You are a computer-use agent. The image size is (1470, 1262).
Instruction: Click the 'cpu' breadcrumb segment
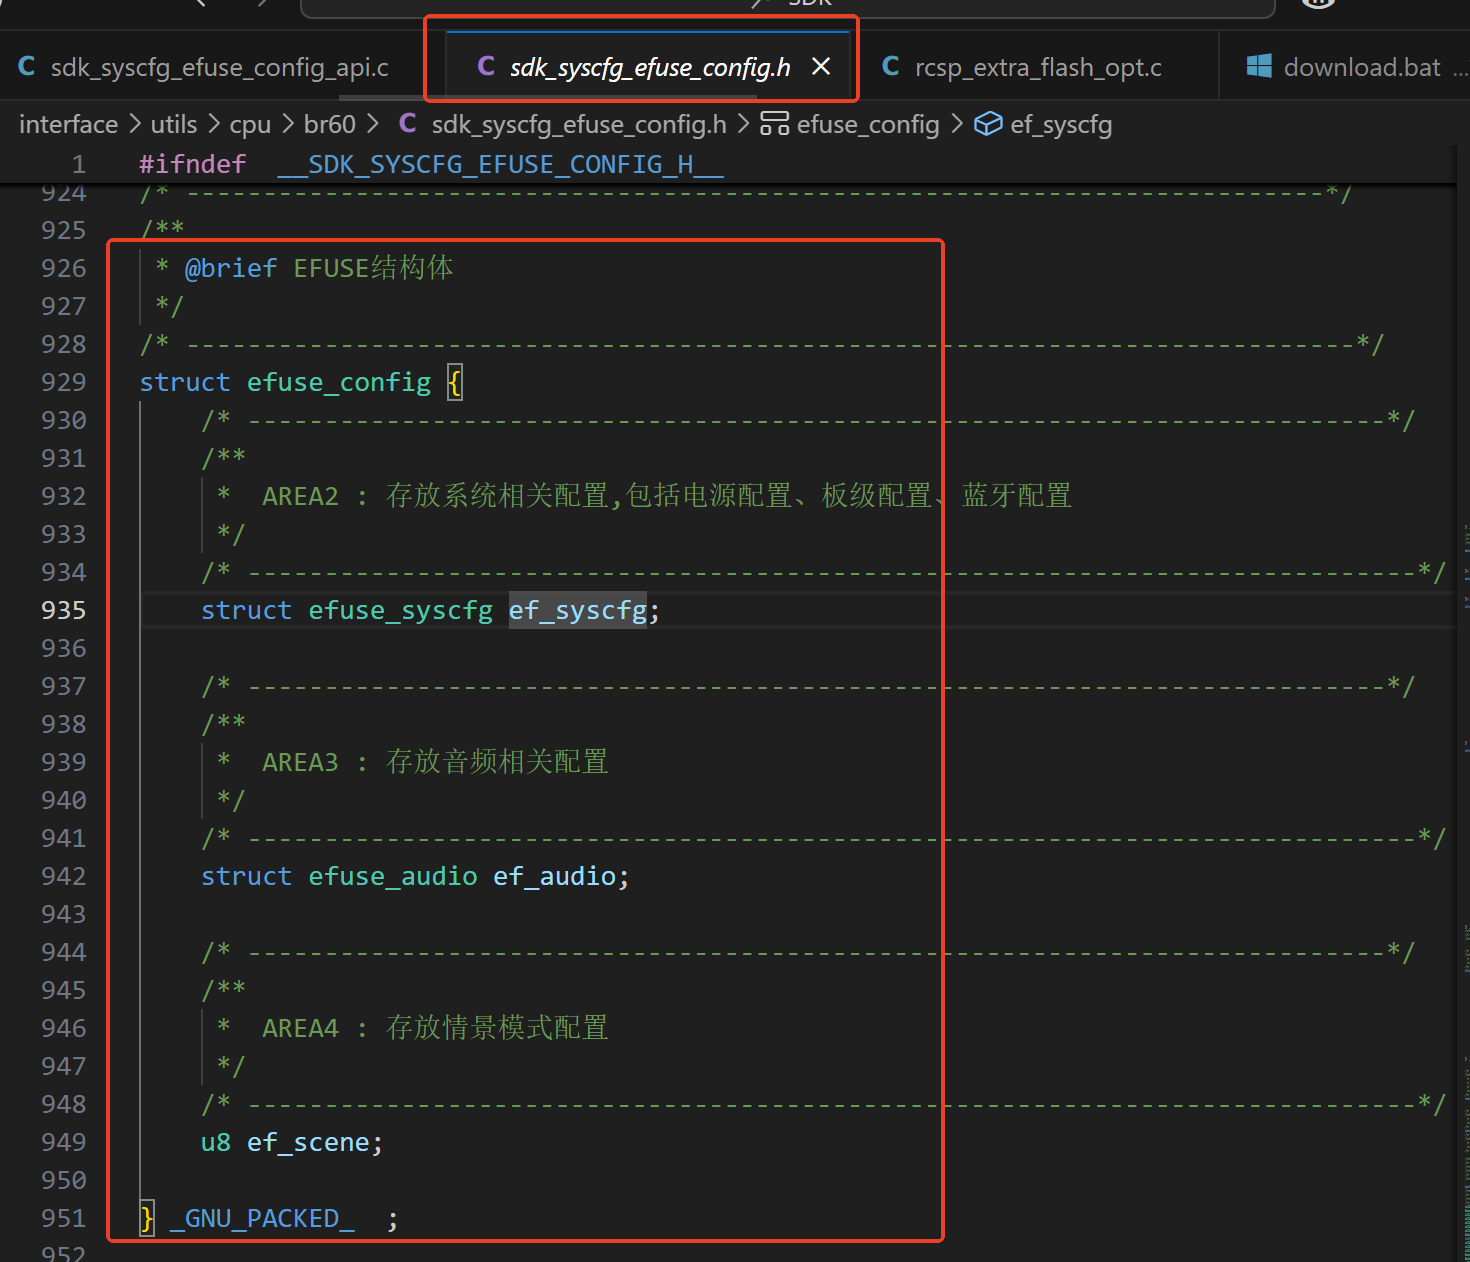coord(250,124)
